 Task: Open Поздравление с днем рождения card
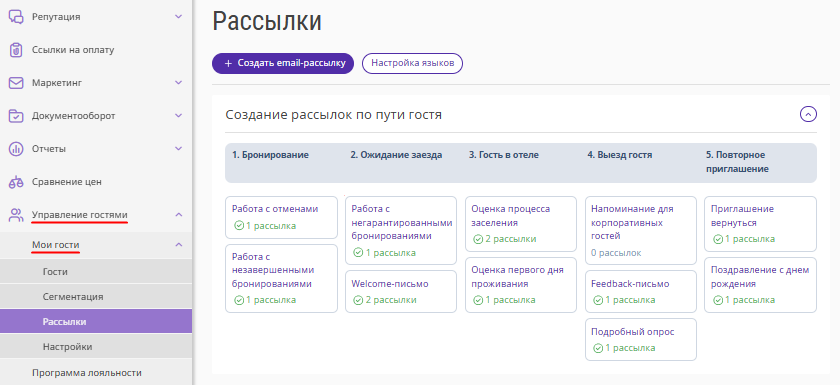761,285
